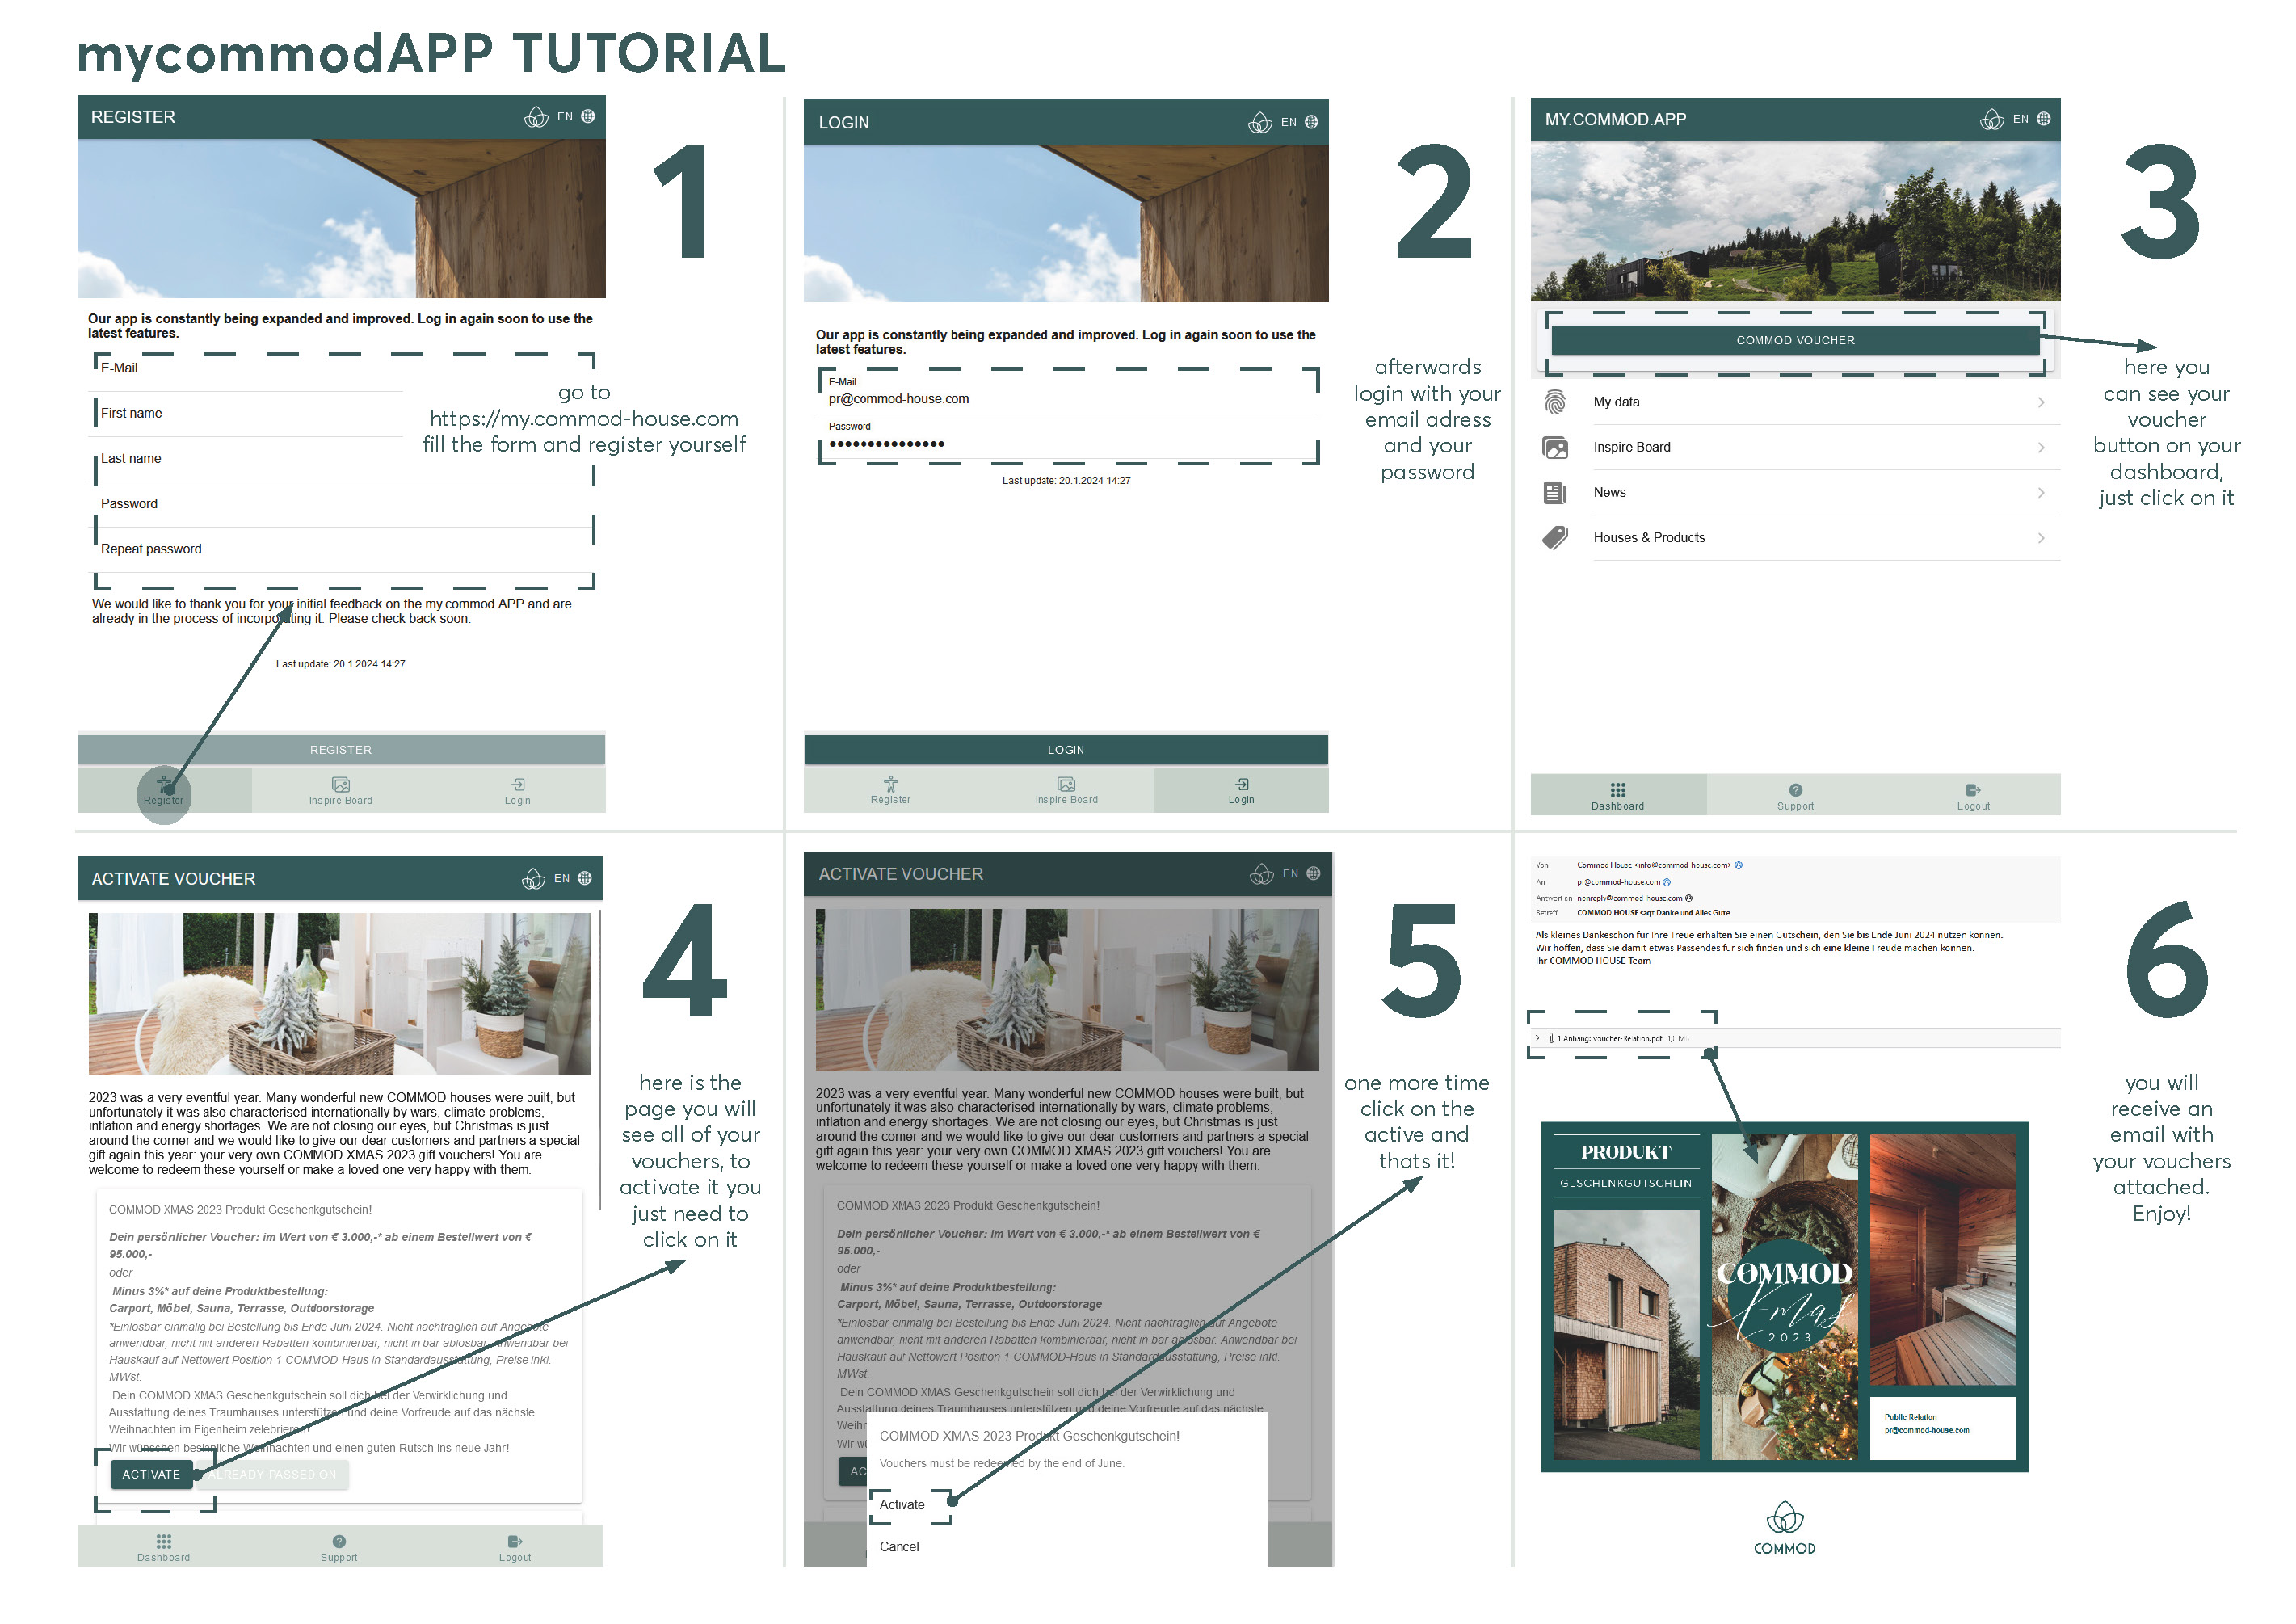Click the My data row label
This screenshot has width=2296, height=1624.
(x=1616, y=402)
